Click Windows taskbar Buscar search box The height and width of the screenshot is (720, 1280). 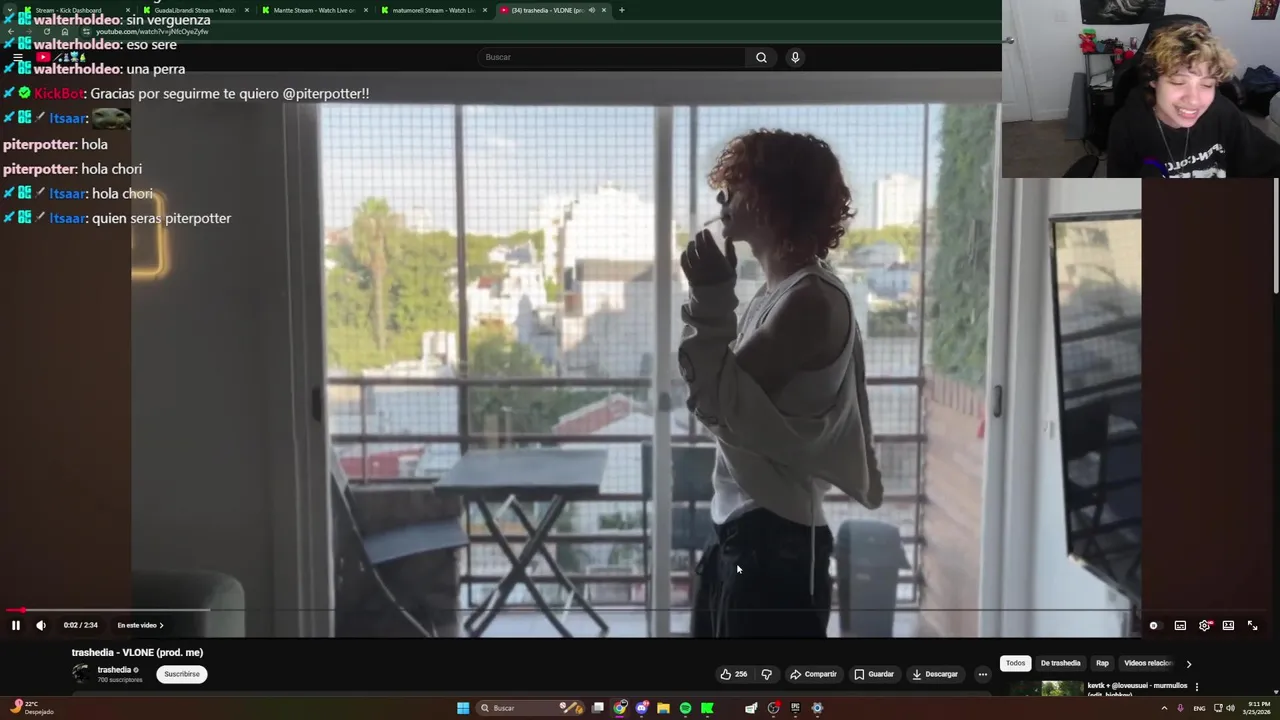point(529,708)
